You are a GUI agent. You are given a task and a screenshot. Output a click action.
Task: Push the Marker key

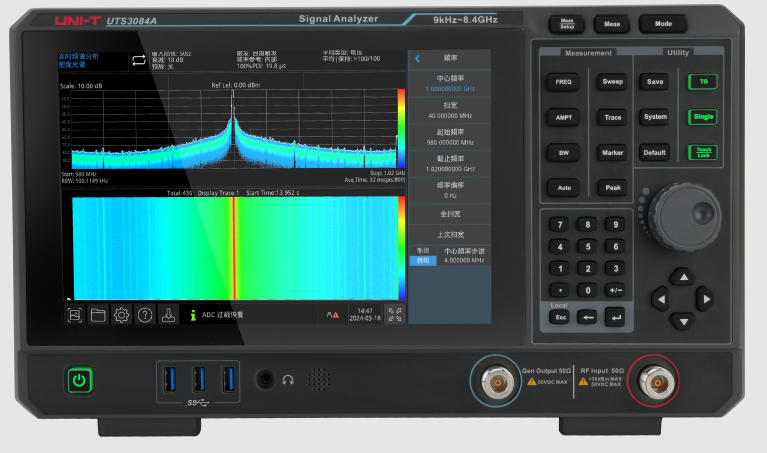point(612,153)
